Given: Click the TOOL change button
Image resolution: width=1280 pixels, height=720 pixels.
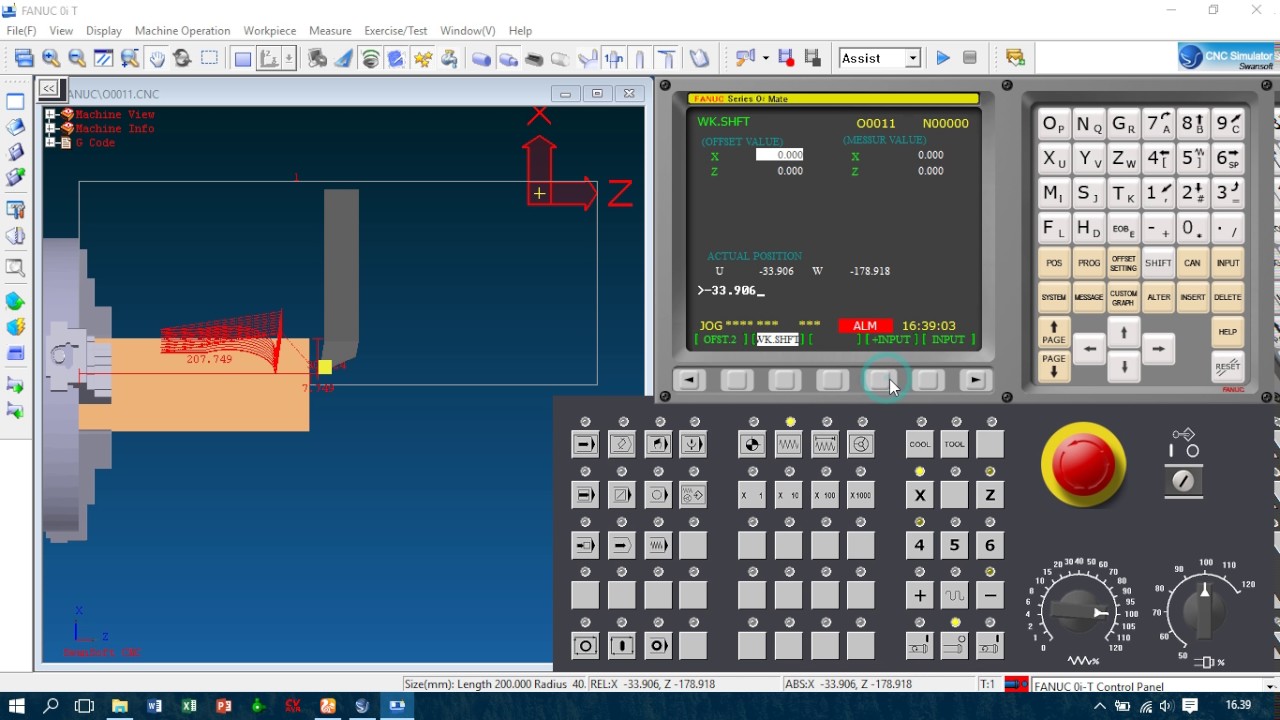Looking at the screenshot, I should 954,444.
